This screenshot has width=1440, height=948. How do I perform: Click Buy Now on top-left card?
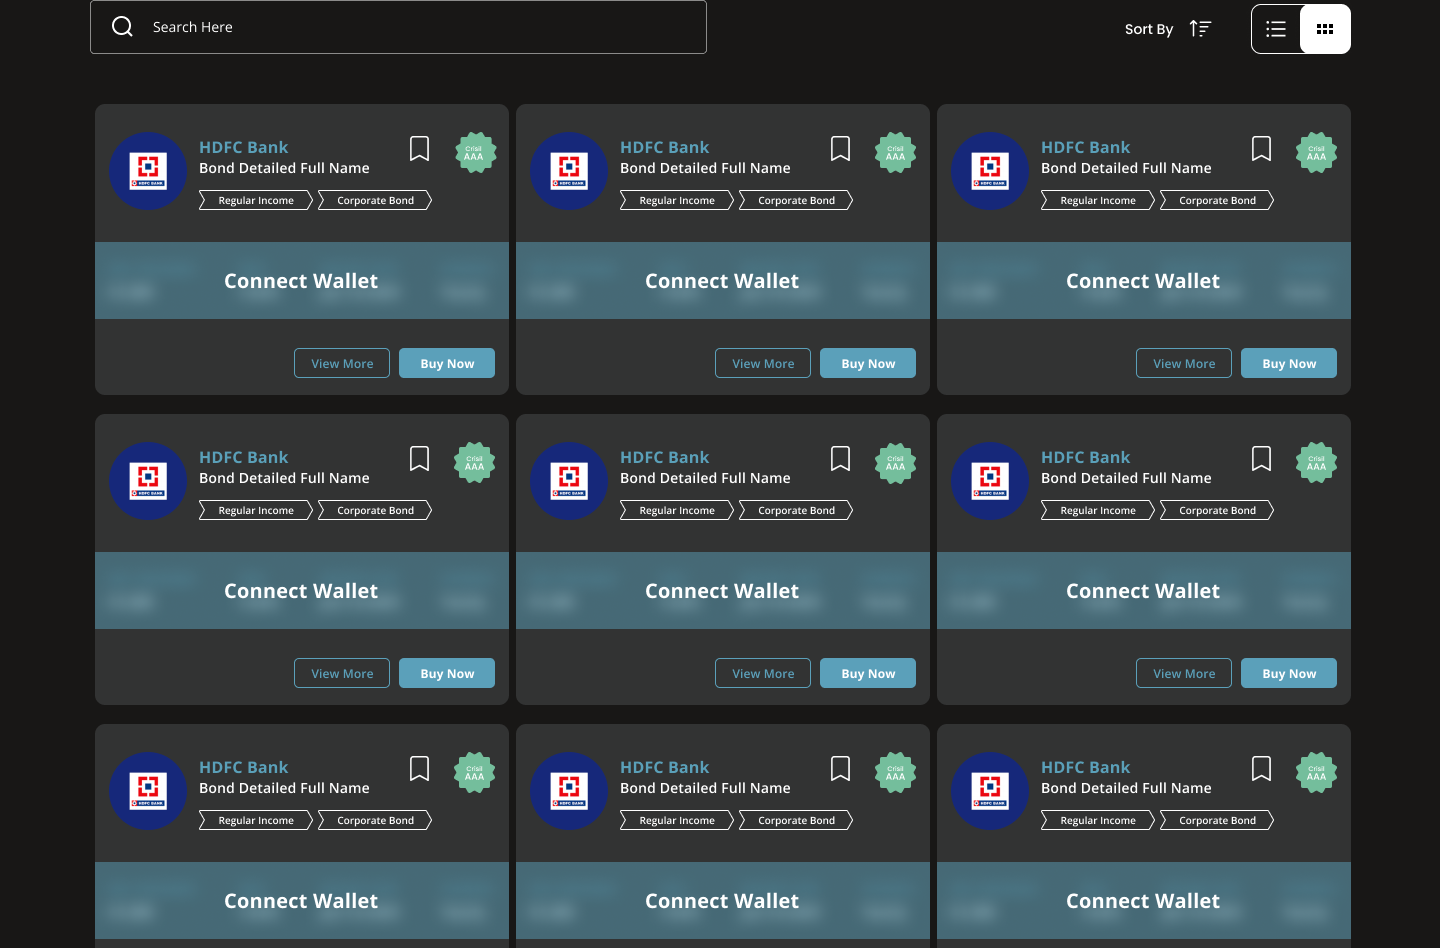[x=447, y=363]
